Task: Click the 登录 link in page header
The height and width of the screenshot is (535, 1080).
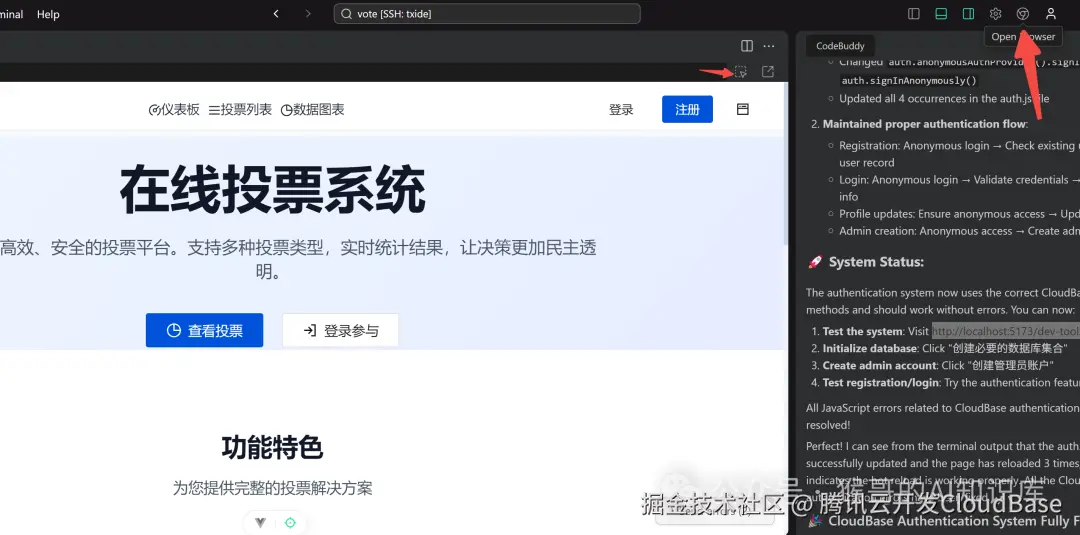Action: pyautogui.click(x=621, y=109)
